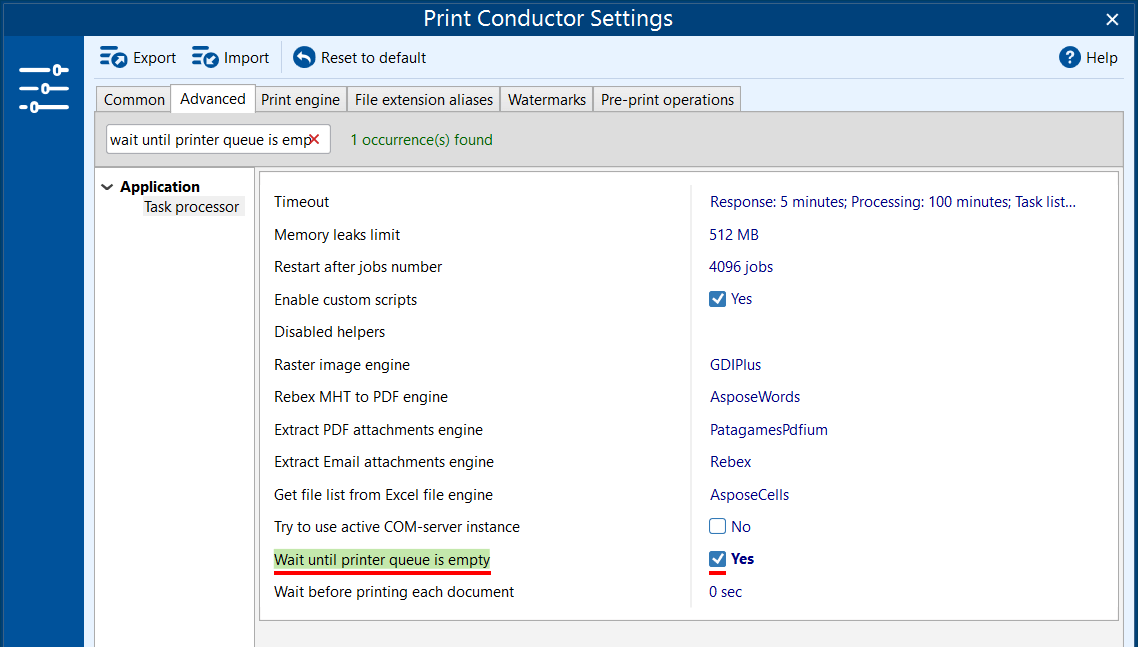This screenshot has width=1138, height=647.
Task: Clear search with the red X icon
Action: click(x=314, y=140)
